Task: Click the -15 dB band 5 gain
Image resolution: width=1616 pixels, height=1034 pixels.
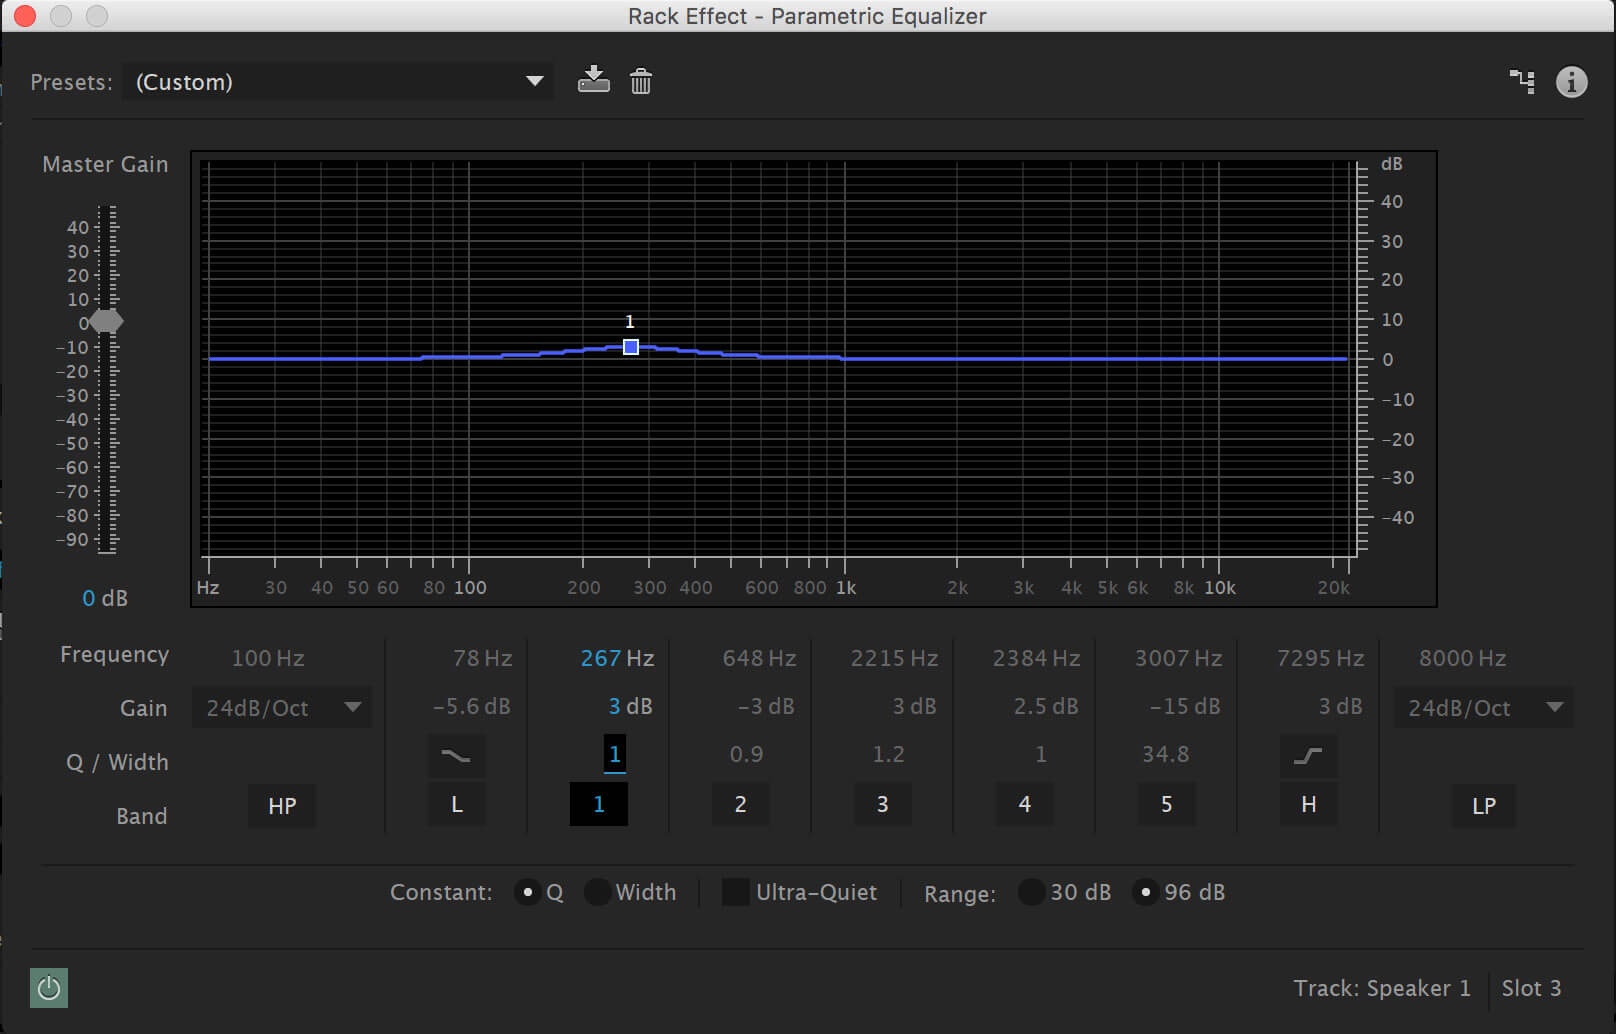Action: 1185,706
